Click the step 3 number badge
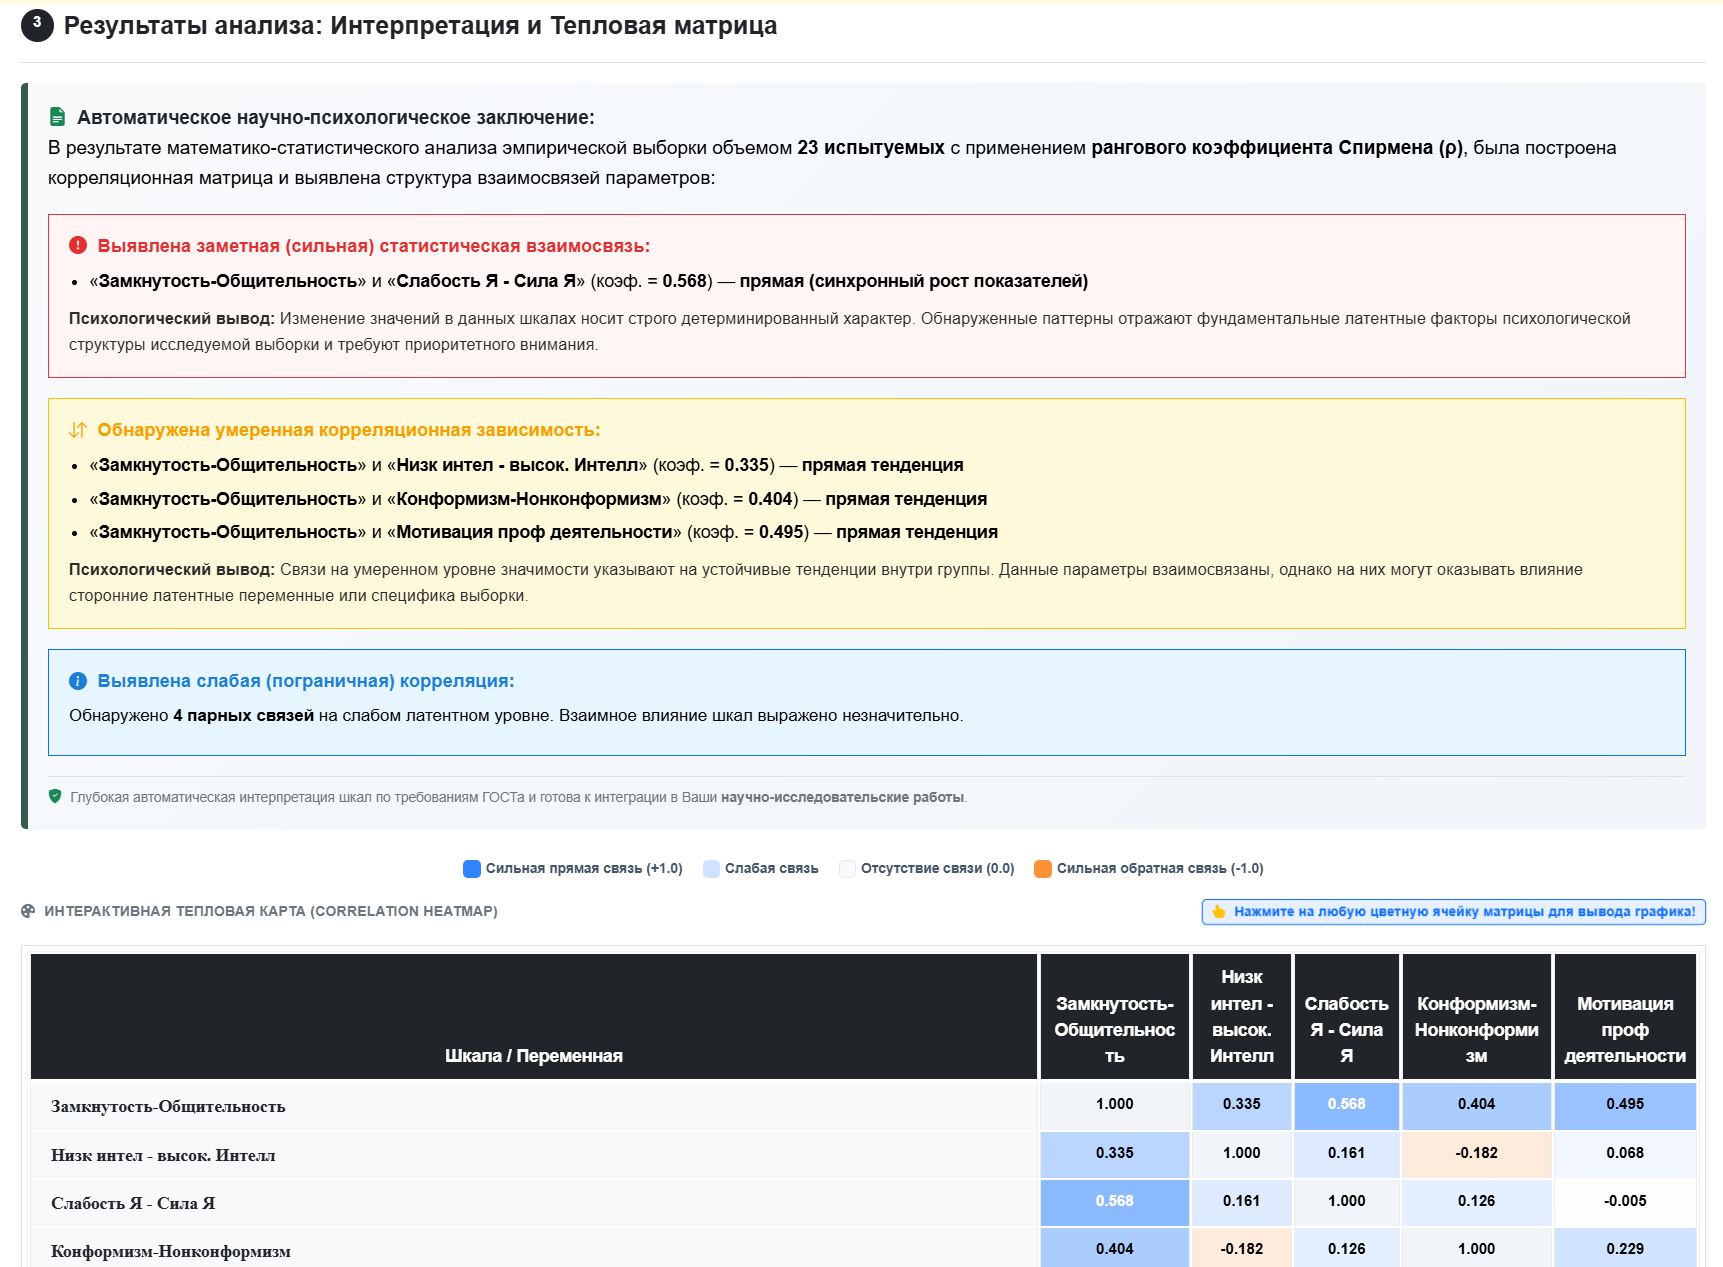 coord(37,25)
